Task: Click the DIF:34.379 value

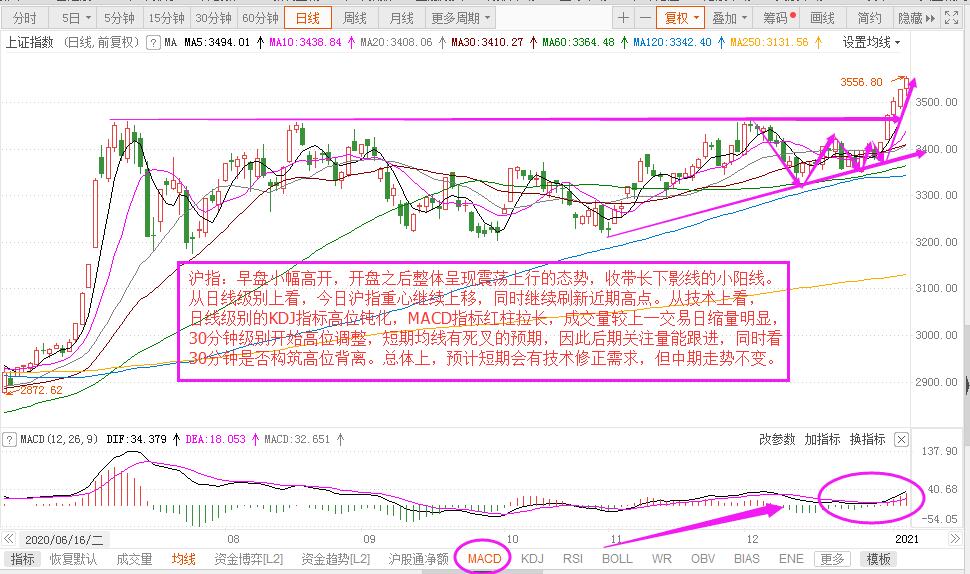Action: (136, 439)
